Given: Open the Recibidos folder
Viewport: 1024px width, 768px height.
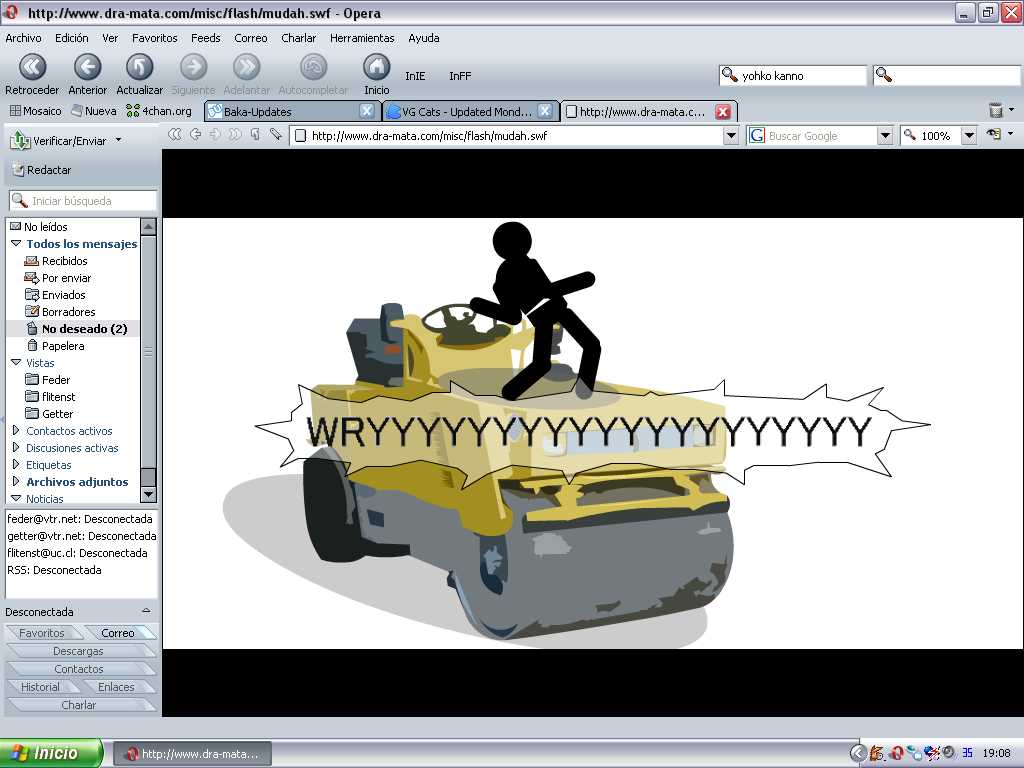Looking at the screenshot, I should tap(56, 261).
